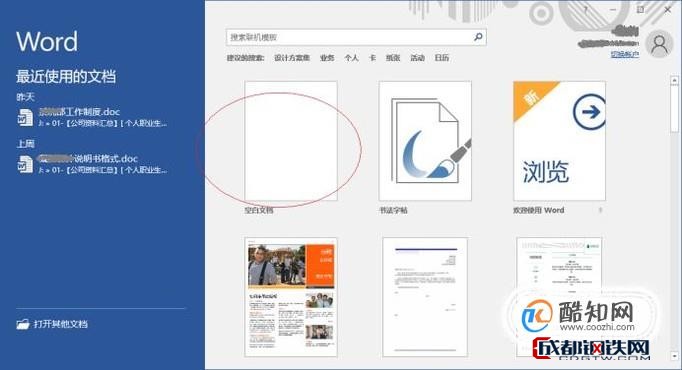Open the 欢迎使用 Word tour template
The height and width of the screenshot is (370, 682).
click(559, 141)
